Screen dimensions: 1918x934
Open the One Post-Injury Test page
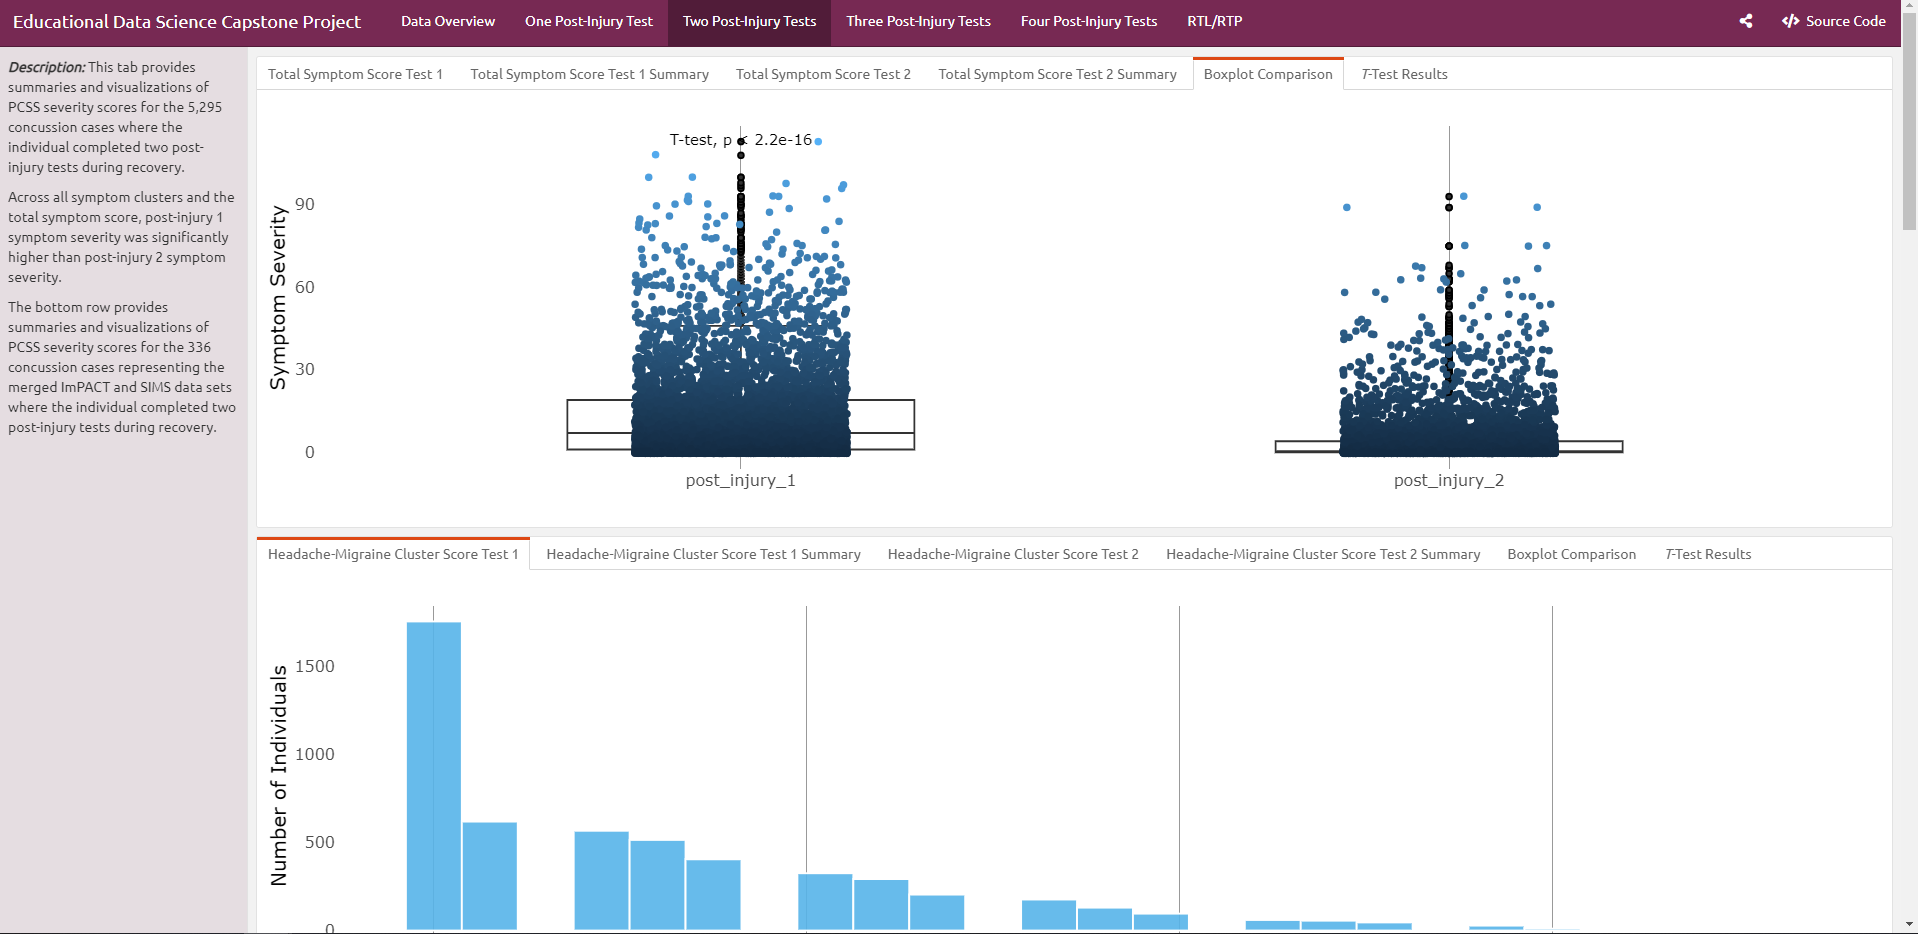click(x=588, y=22)
